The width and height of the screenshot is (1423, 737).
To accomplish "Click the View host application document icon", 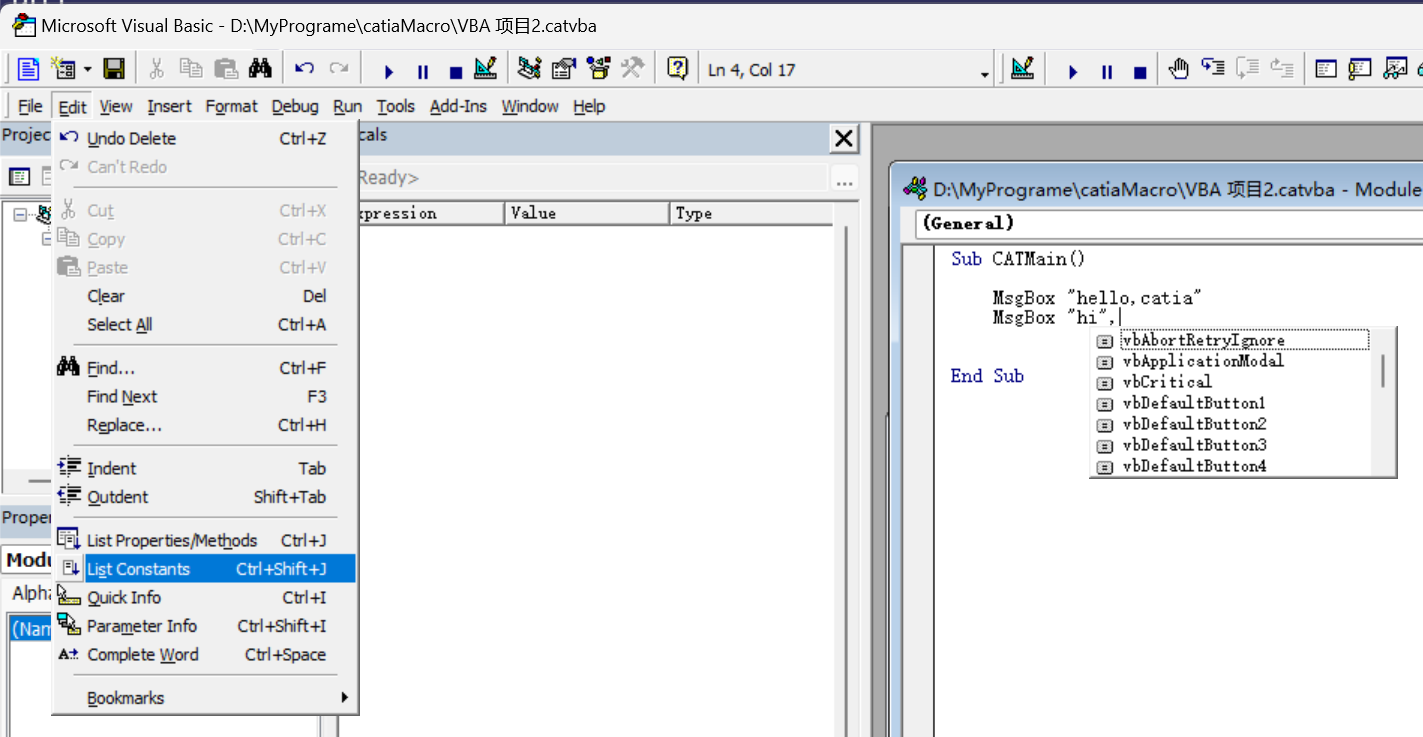I will (x=29, y=69).
